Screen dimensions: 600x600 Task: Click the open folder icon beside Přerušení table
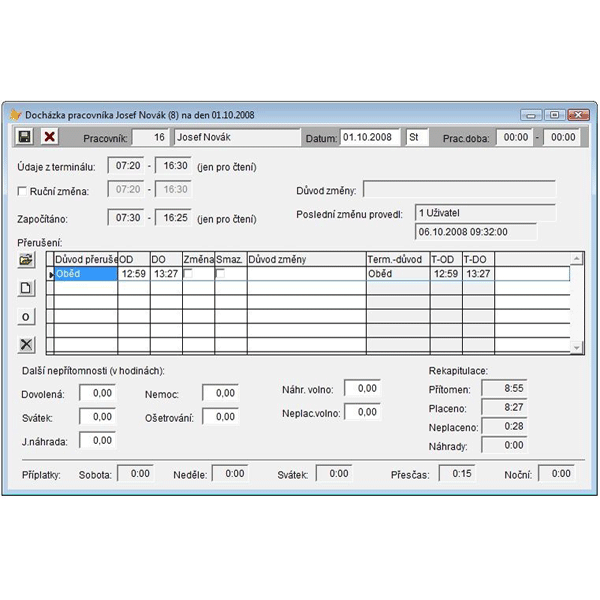pyautogui.click(x=26, y=260)
